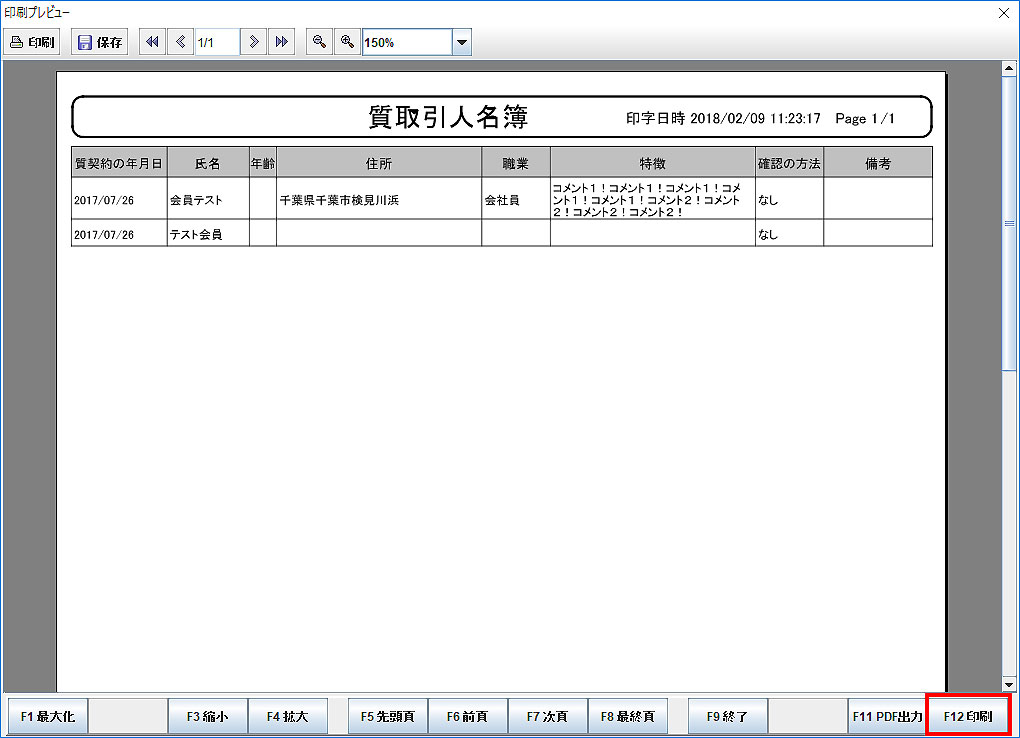Screen dimensions: 1020x738
Task: Click the vertical scrollbar down arrow
Action: (x=1008, y=684)
